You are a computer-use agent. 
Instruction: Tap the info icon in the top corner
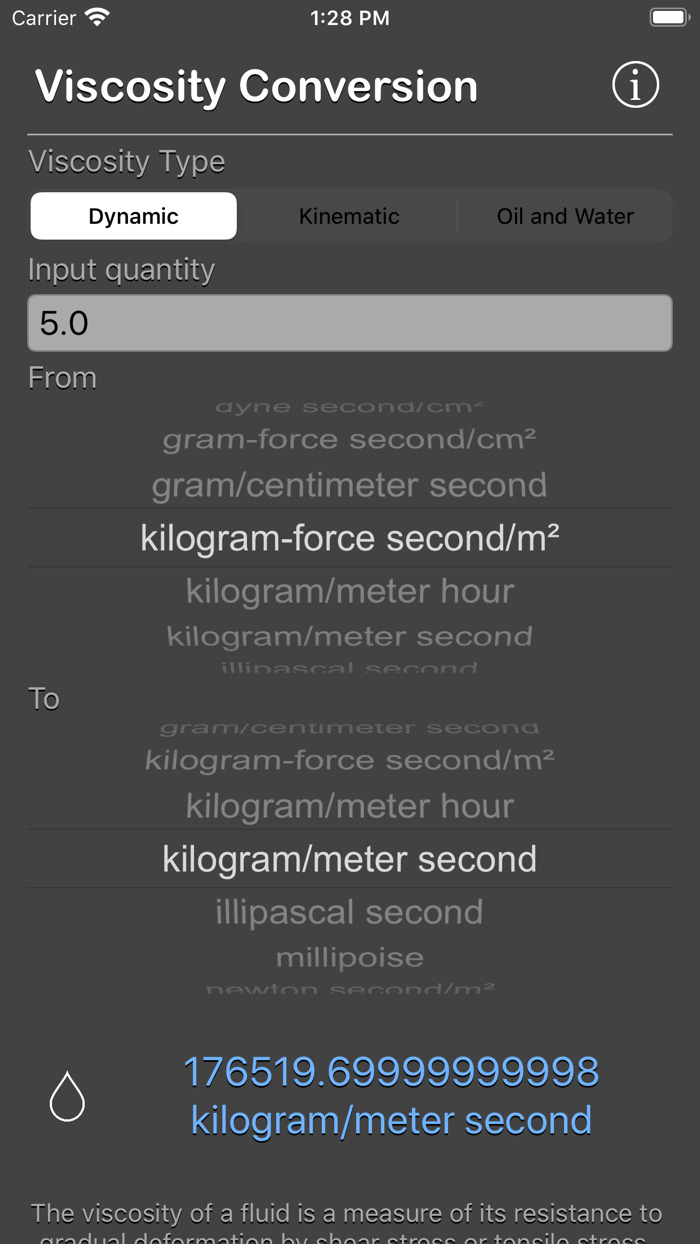coord(635,85)
